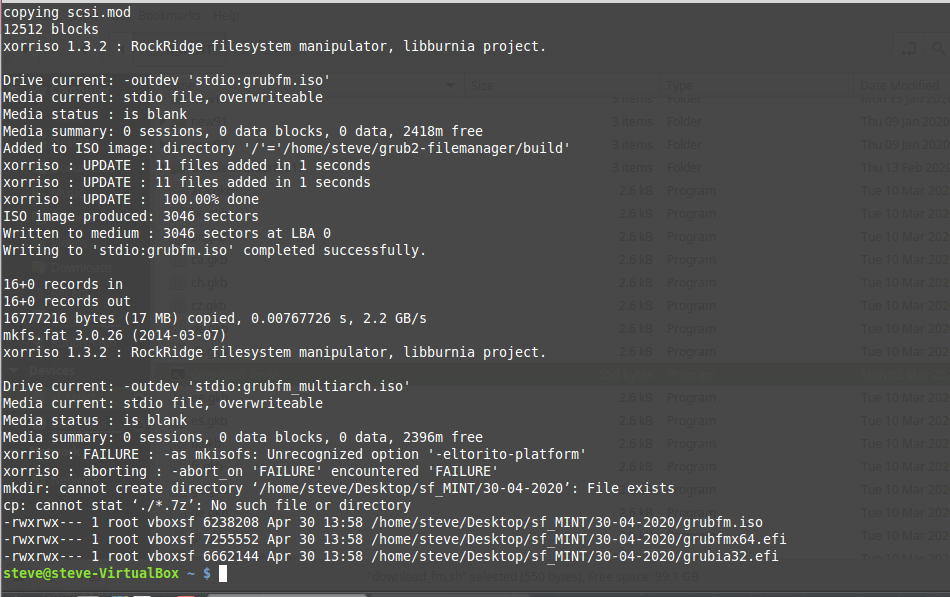Collapse the Devices section in the sidebar

point(15,370)
